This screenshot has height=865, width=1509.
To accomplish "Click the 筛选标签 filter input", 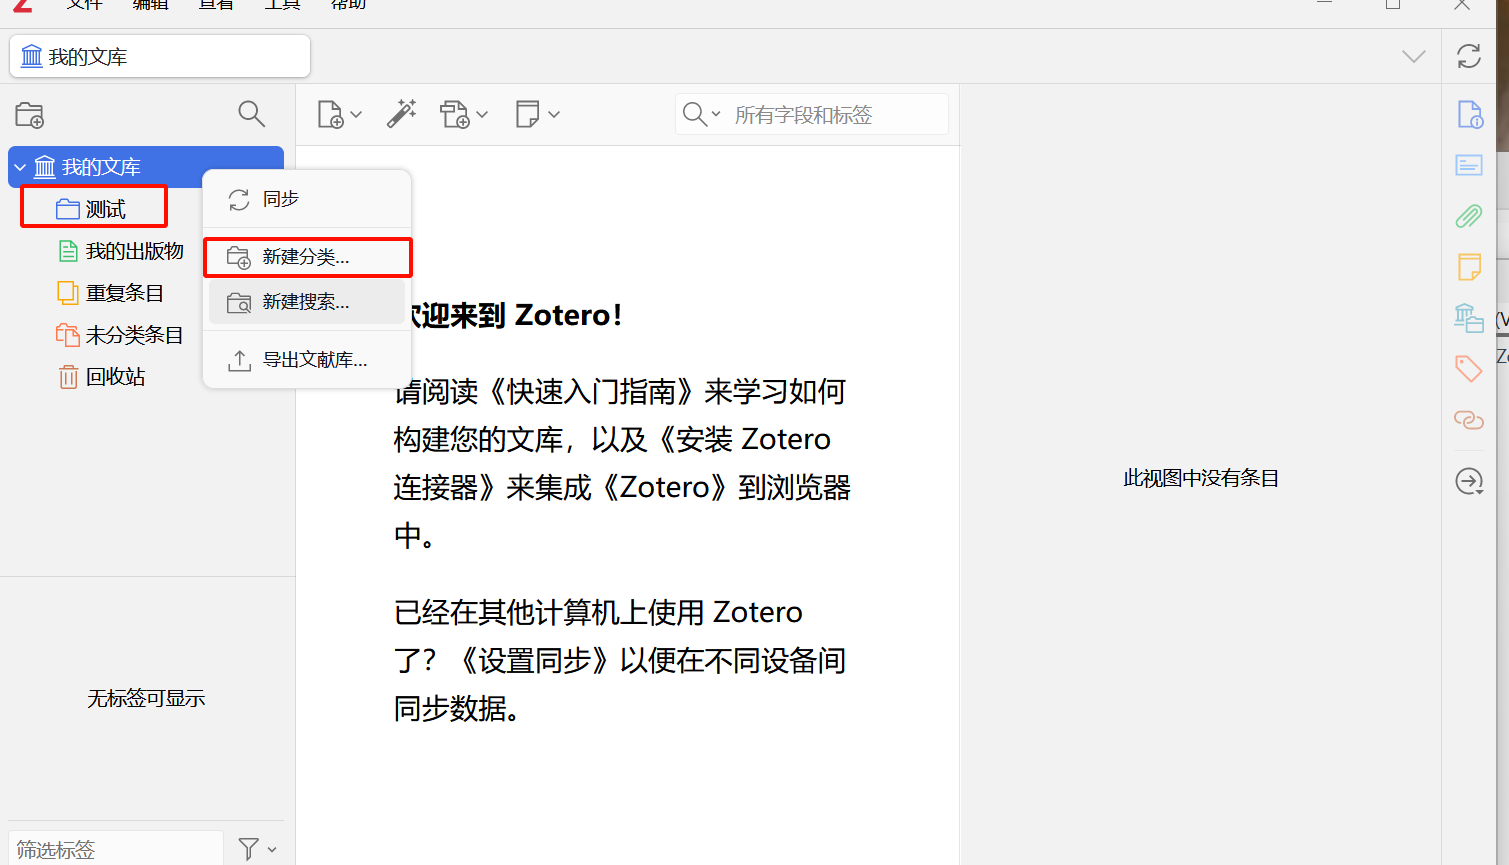I will (115, 849).
